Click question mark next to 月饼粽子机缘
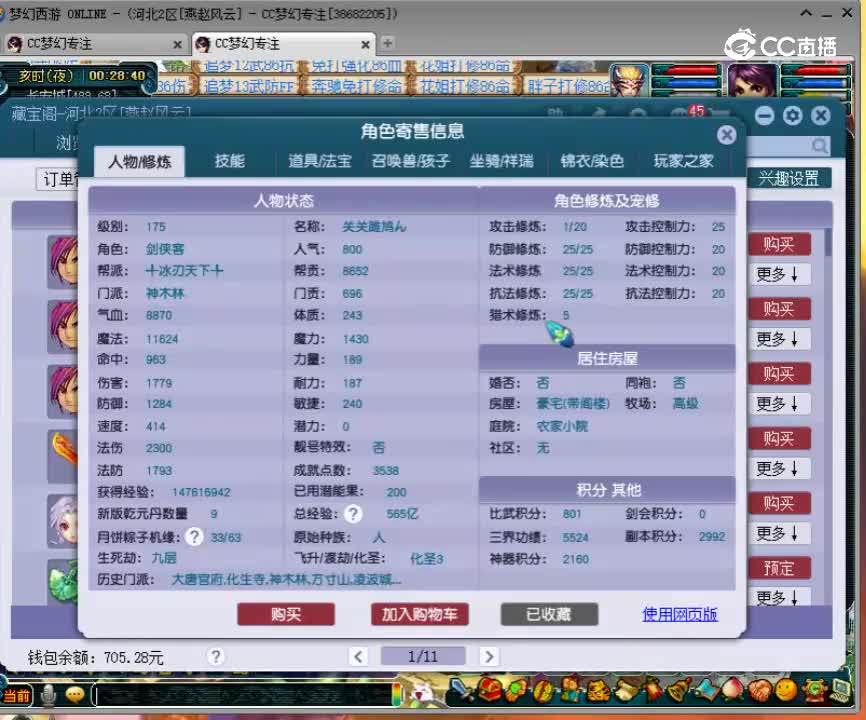This screenshot has height=720, width=866. 194,537
